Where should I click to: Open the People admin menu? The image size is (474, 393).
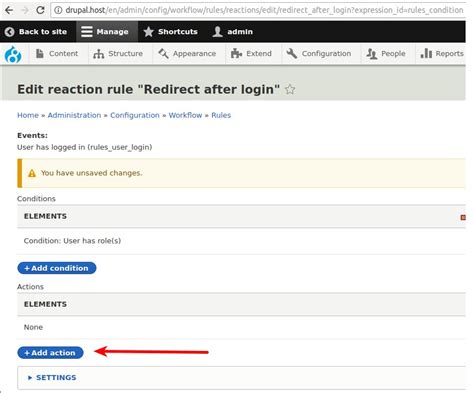click(x=386, y=54)
